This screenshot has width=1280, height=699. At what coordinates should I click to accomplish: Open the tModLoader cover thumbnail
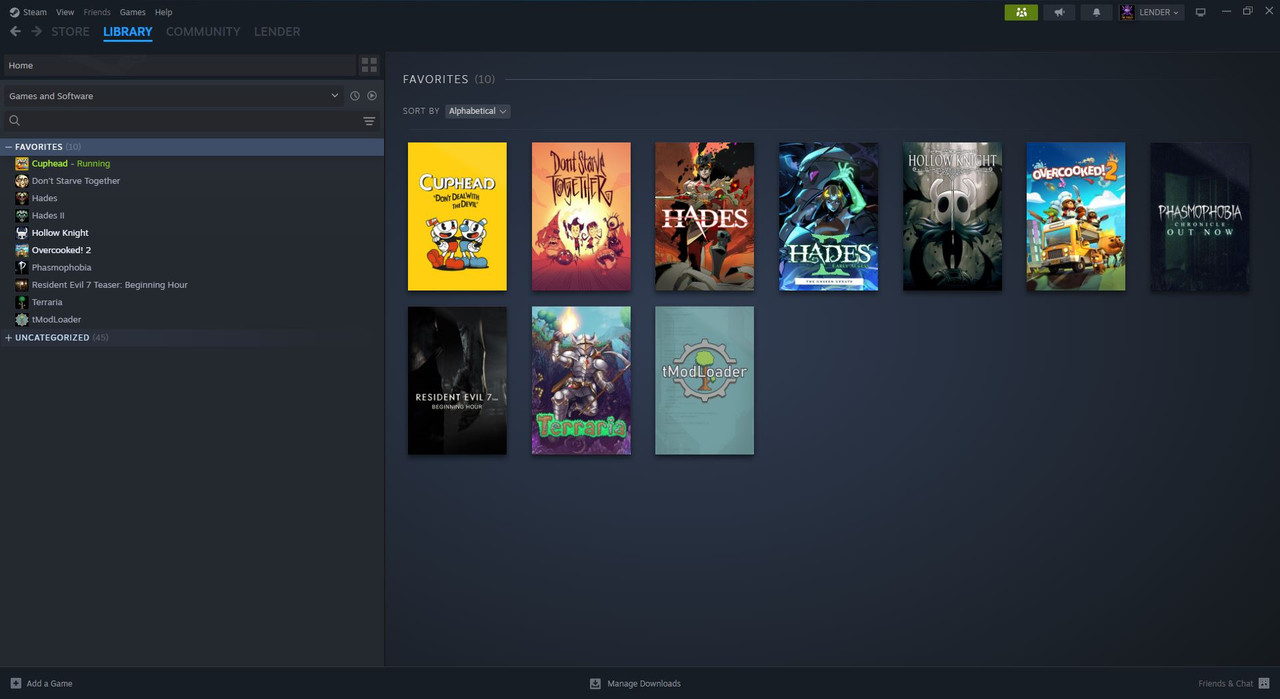pyautogui.click(x=705, y=380)
